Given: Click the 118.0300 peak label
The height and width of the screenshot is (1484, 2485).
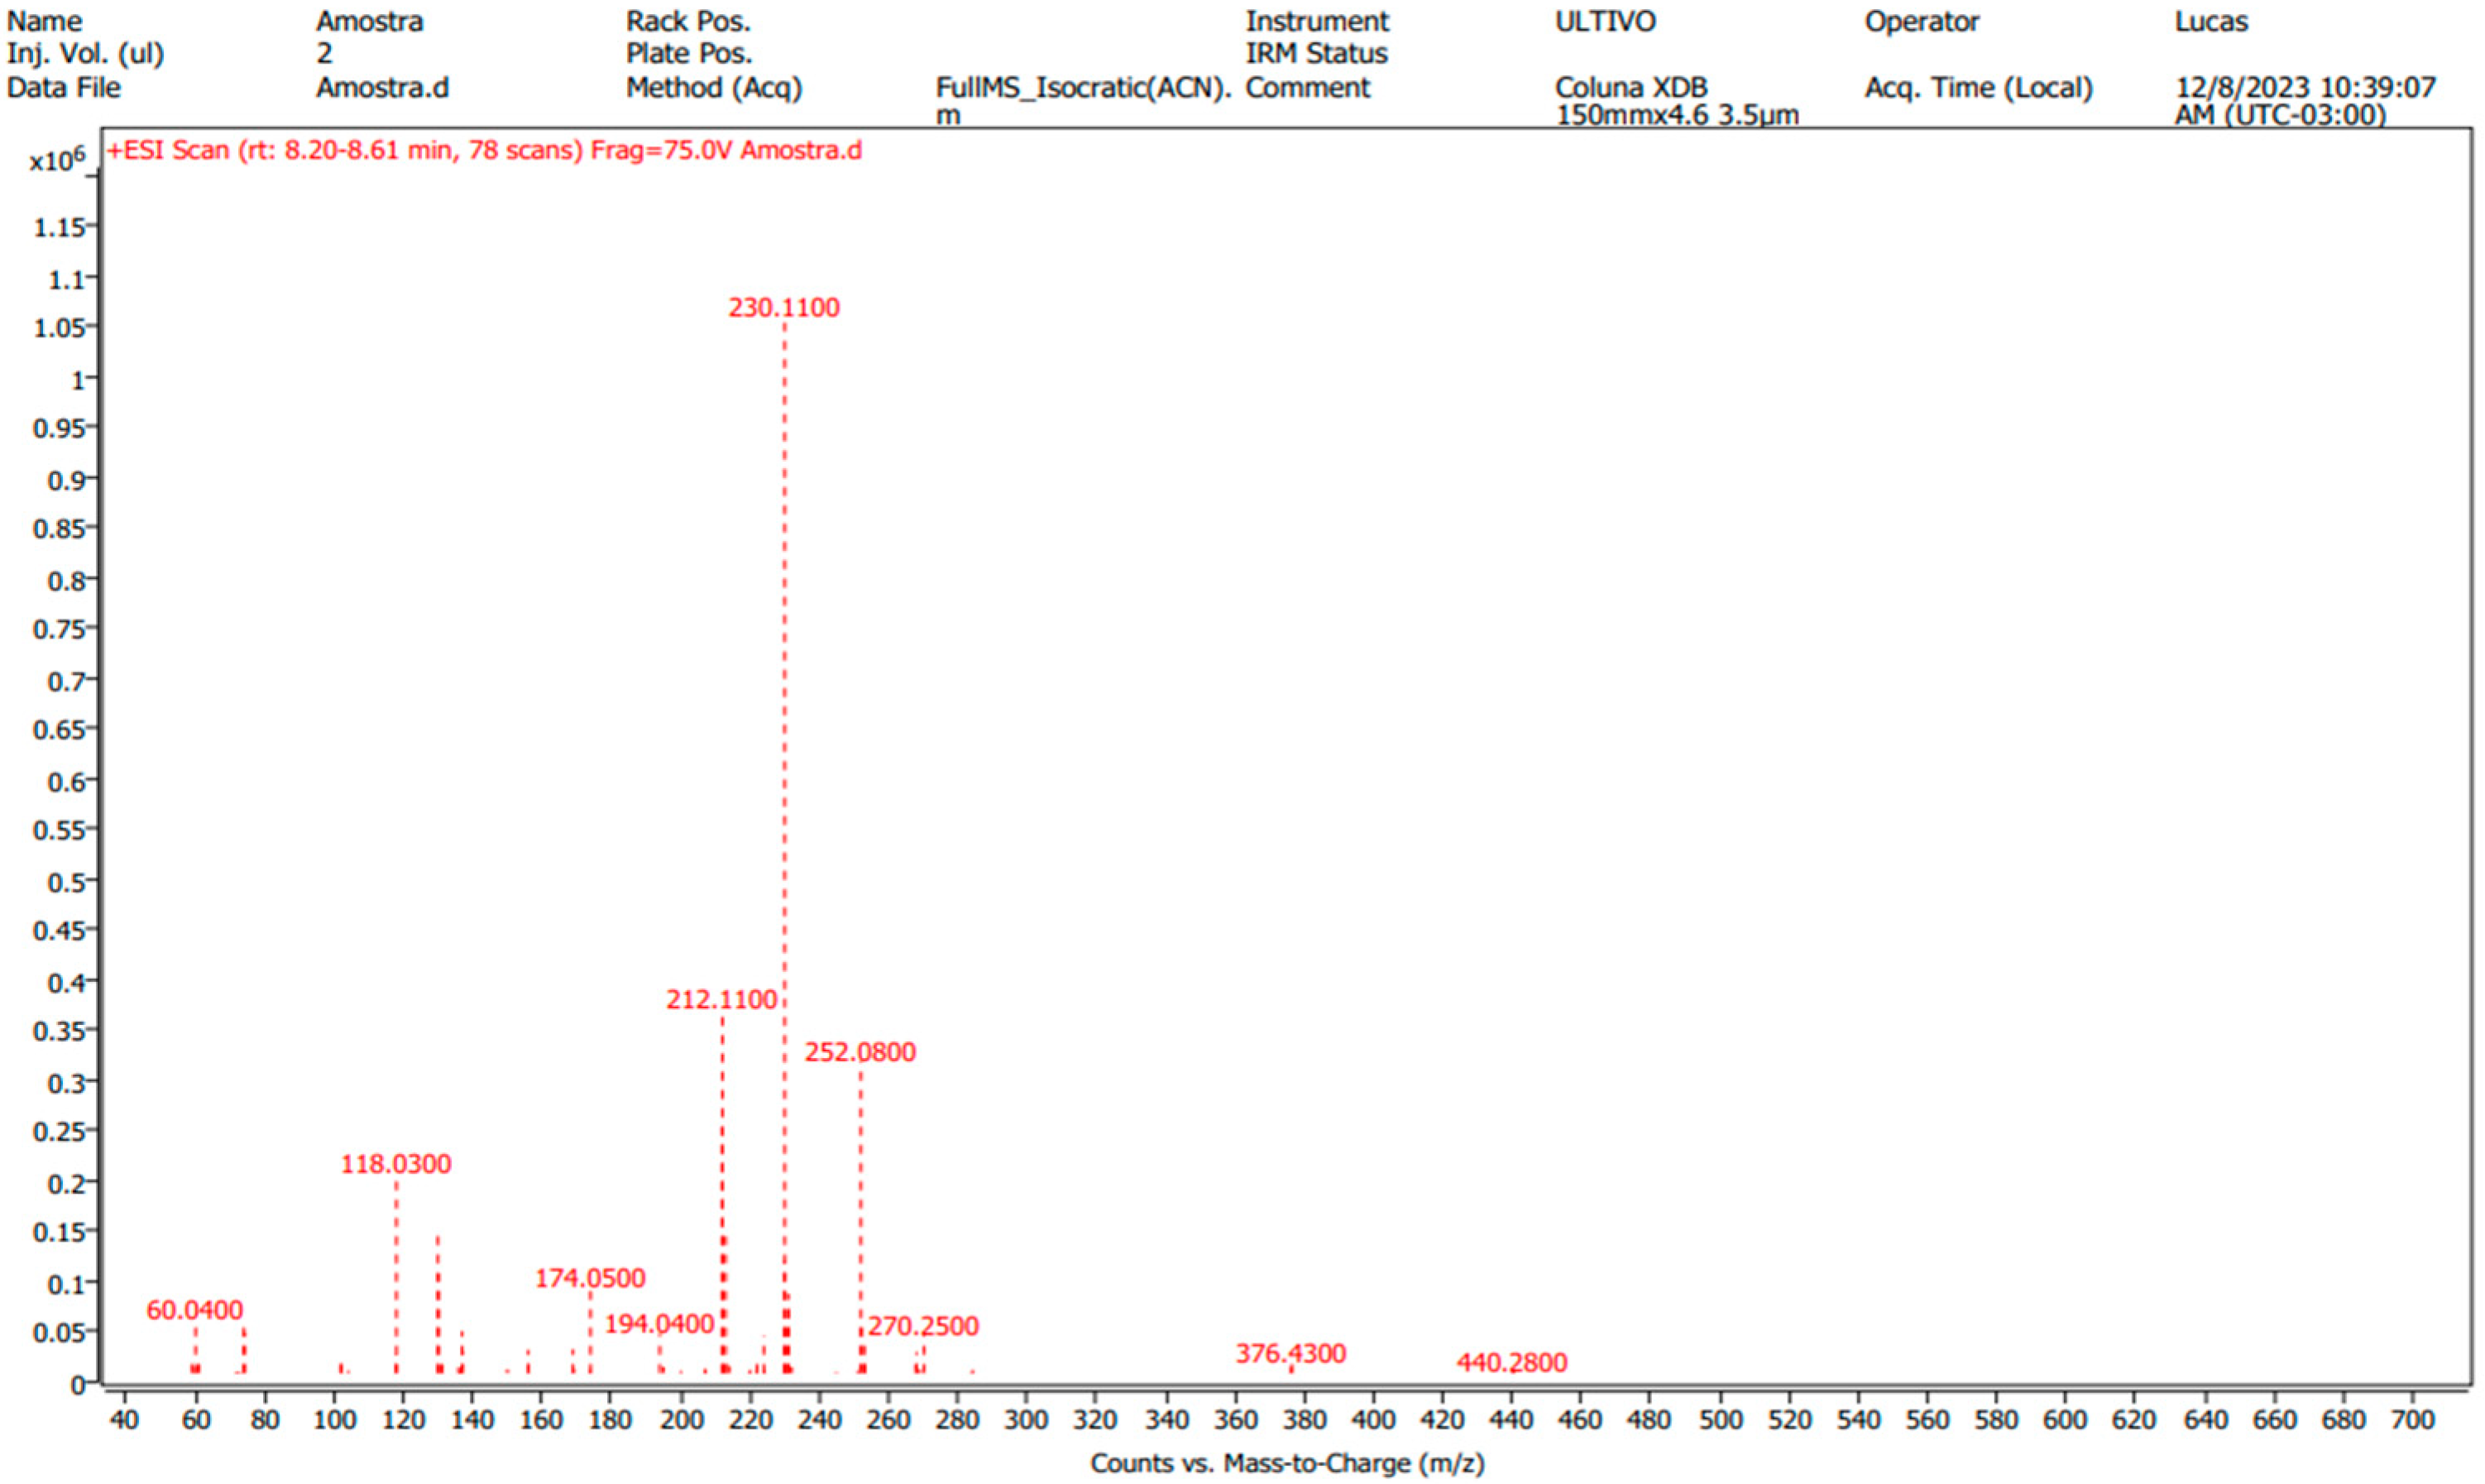Looking at the screenshot, I should pyautogui.click(x=396, y=1164).
